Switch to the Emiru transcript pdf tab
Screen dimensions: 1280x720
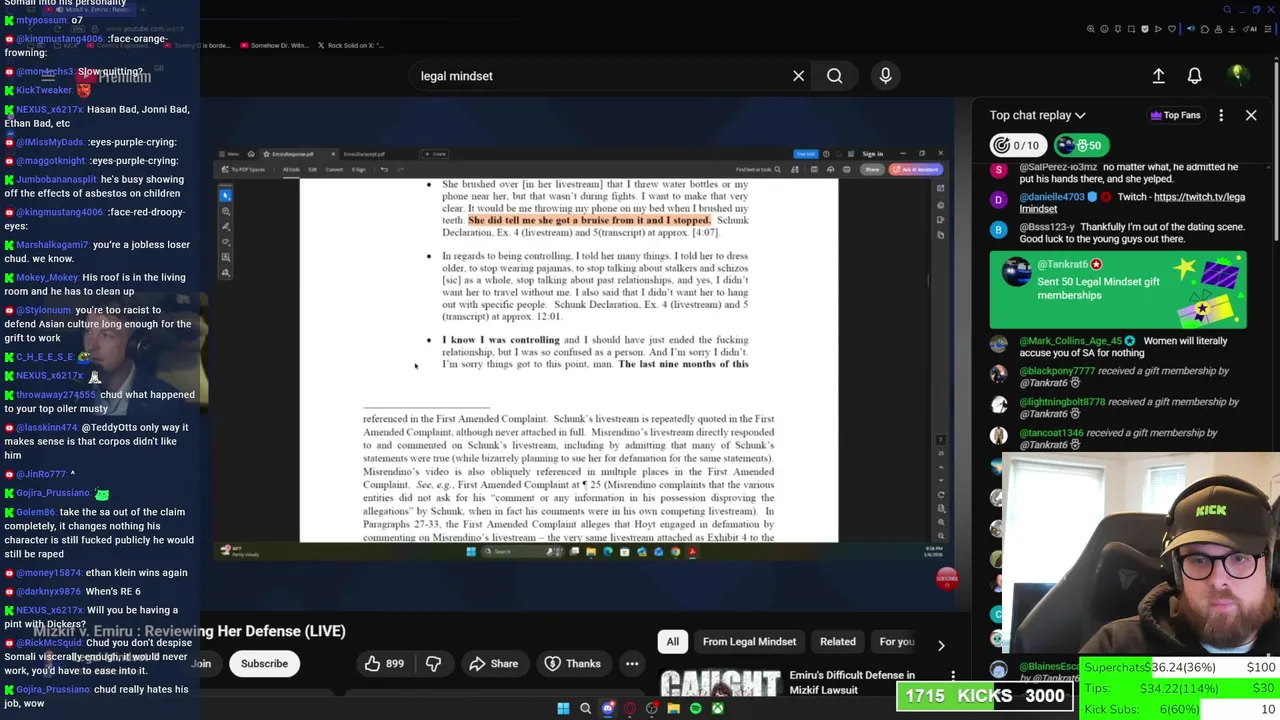364,154
